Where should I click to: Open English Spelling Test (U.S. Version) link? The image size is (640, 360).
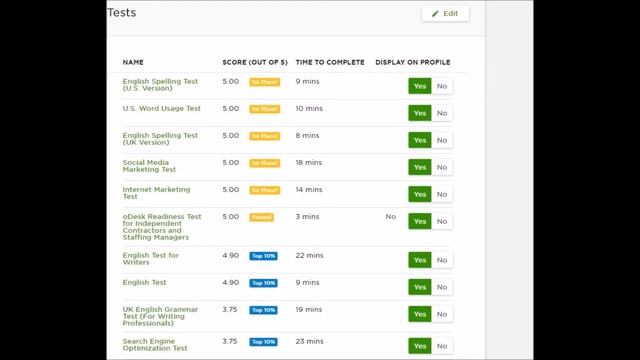pos(160,85)
